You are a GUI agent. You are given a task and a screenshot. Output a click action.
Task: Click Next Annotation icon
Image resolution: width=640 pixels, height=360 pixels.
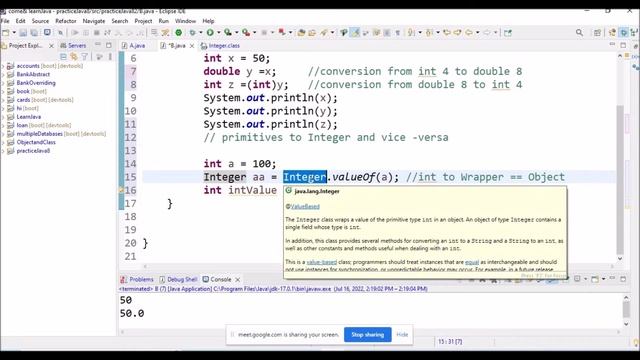pyautogui.click(x=411, y=33)
